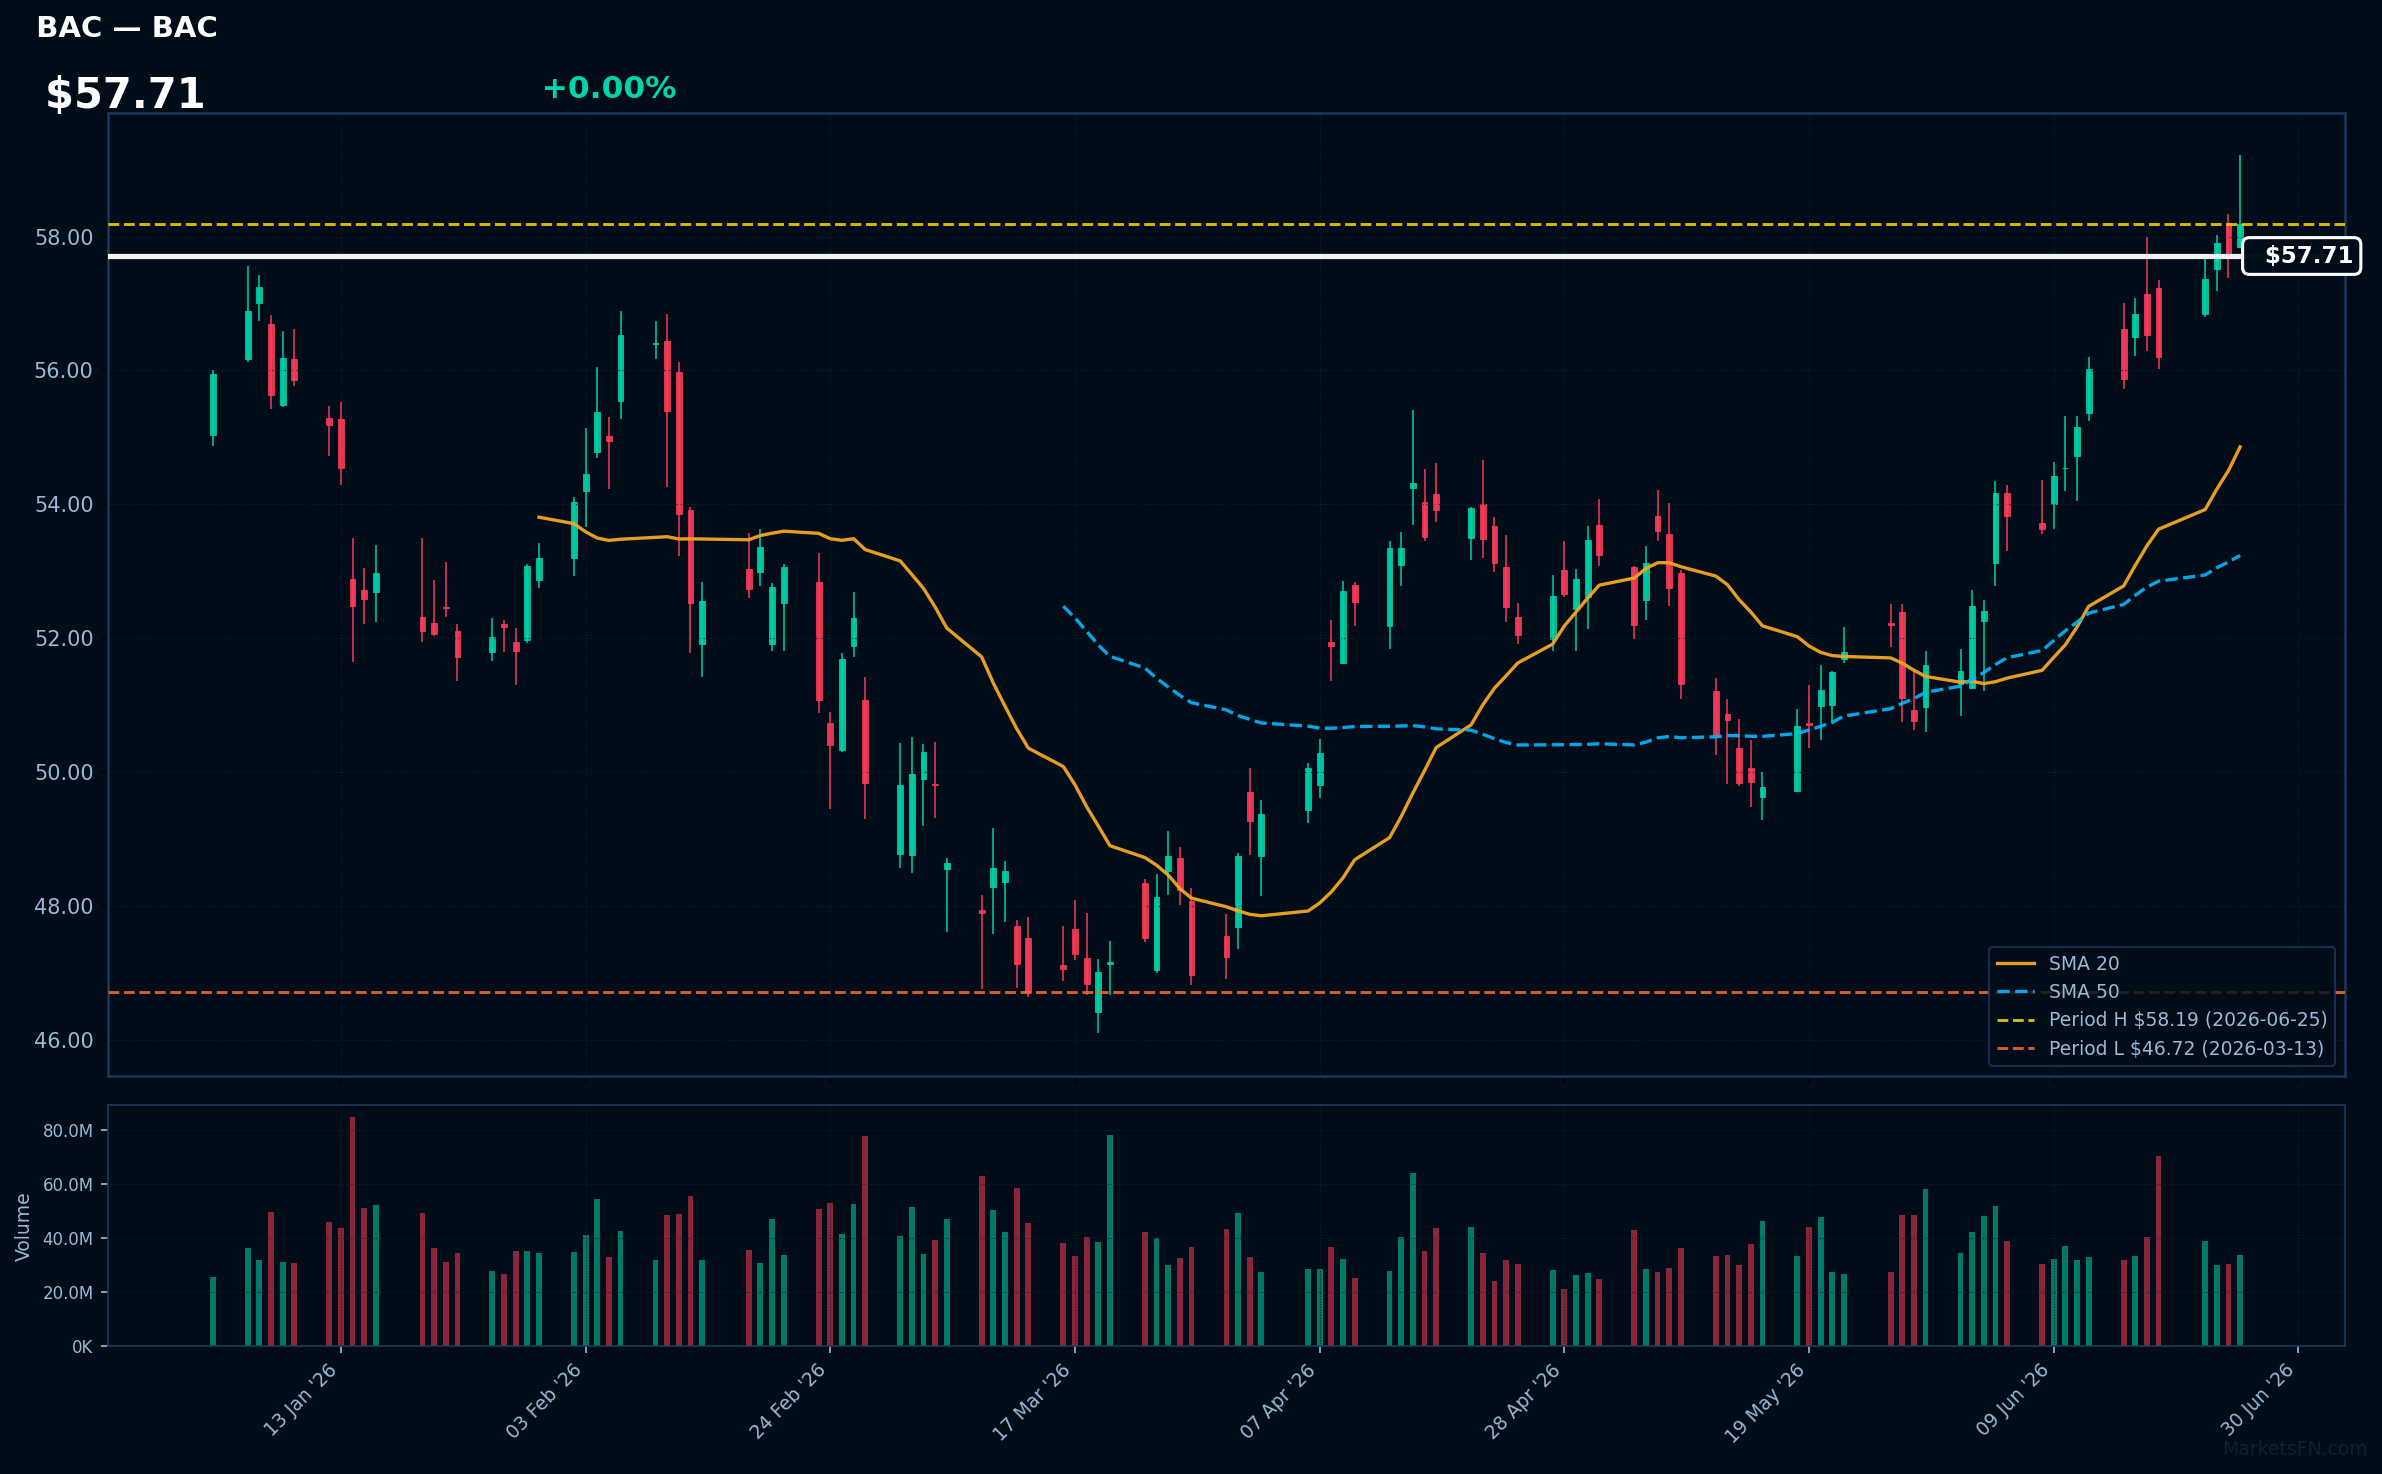The height and width of the screenshot is (1474, 2382).
Task: Click the "07 Apr '26" date label
Action: (x=1278, y=1400)
